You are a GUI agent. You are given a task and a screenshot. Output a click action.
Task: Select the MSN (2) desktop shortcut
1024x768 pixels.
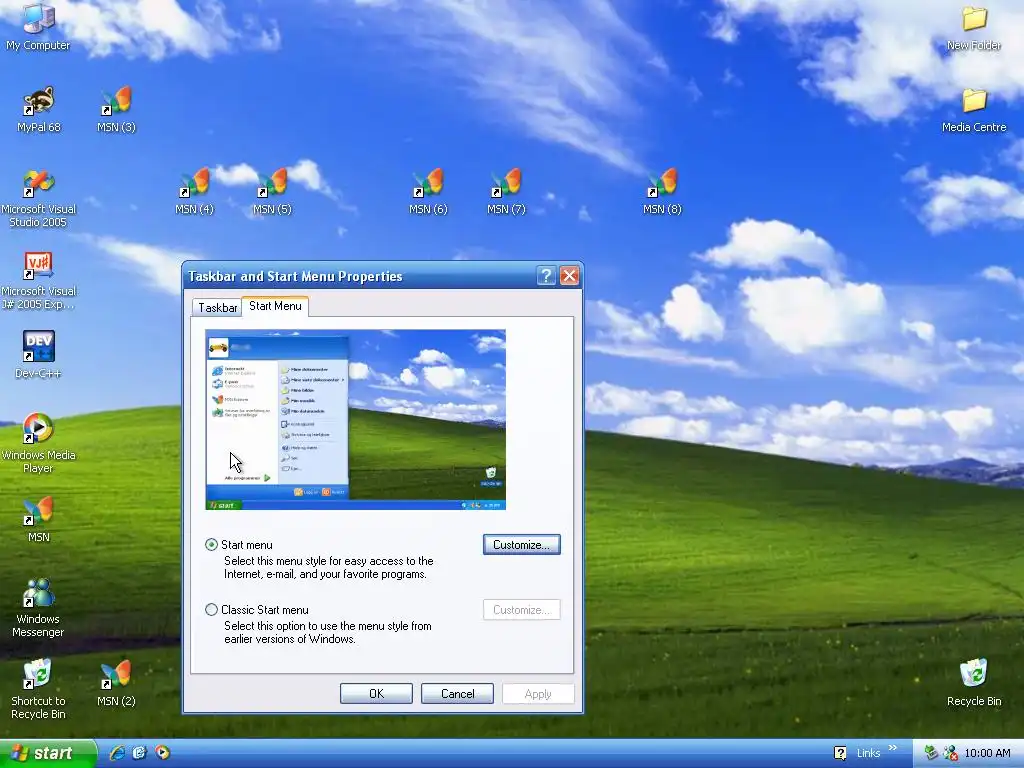[x=116, y=683]
